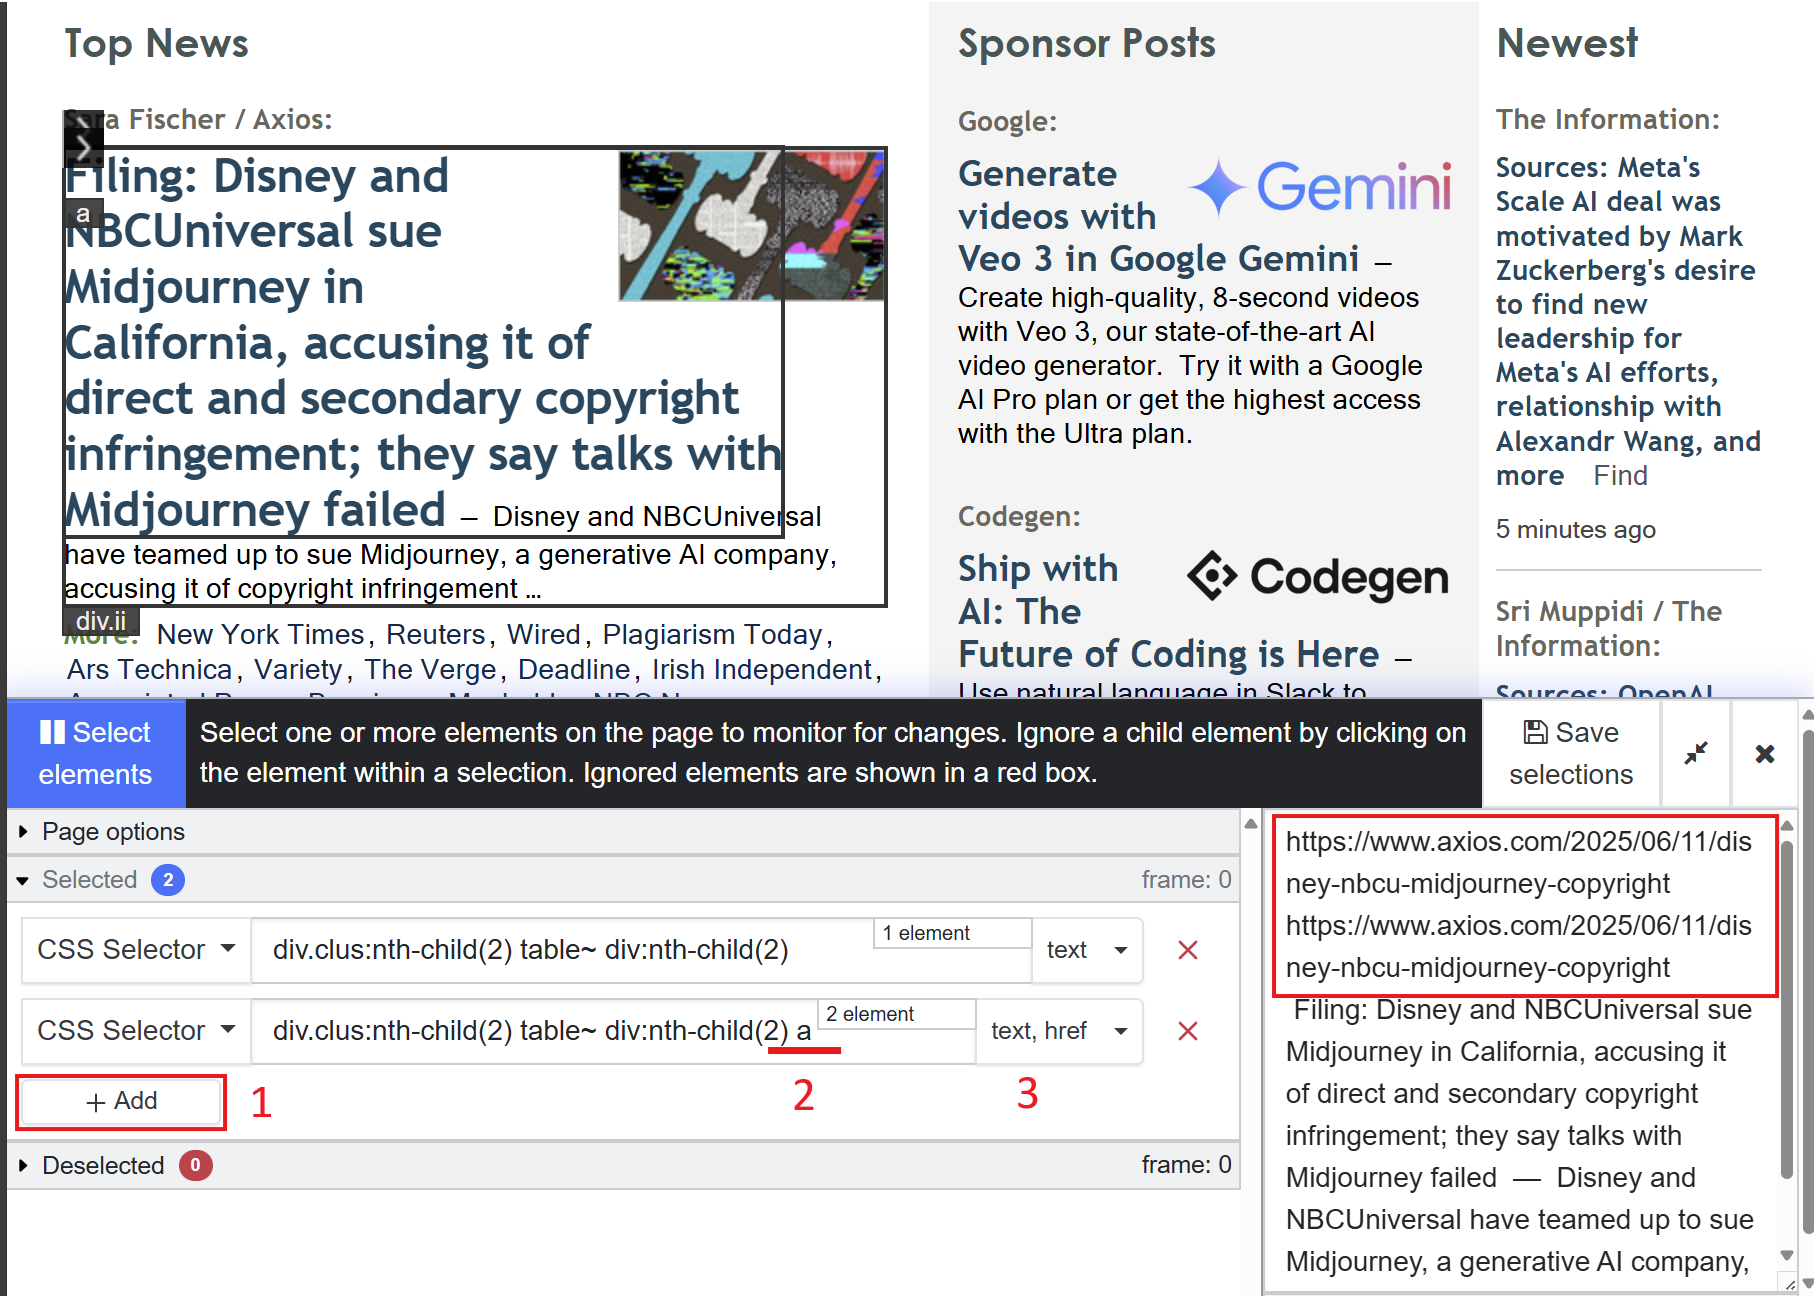Click the Gemini logo
This screenshot has height=1296, width=1816.
1320,187
